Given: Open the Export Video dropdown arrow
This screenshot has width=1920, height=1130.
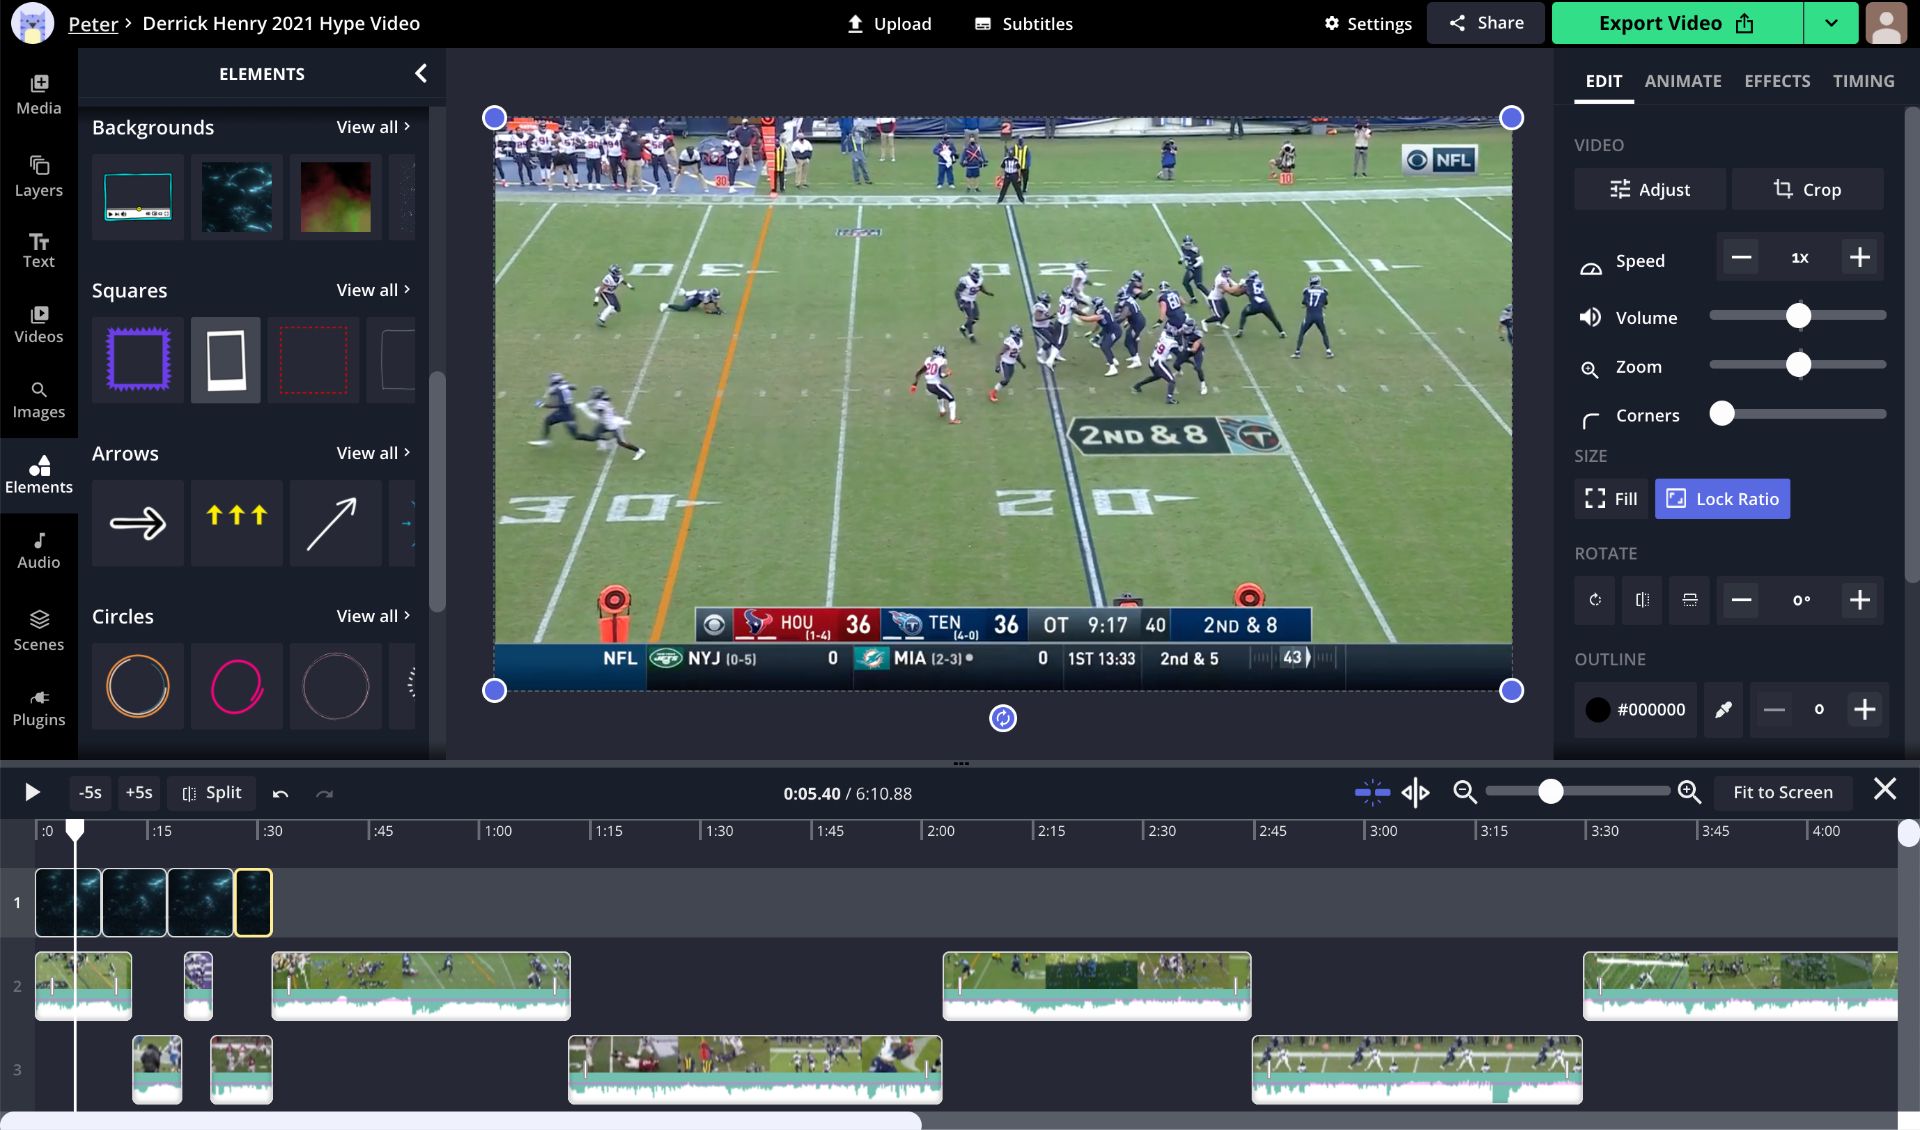Looking at the screenshot, I should (x=1831, y=23).
